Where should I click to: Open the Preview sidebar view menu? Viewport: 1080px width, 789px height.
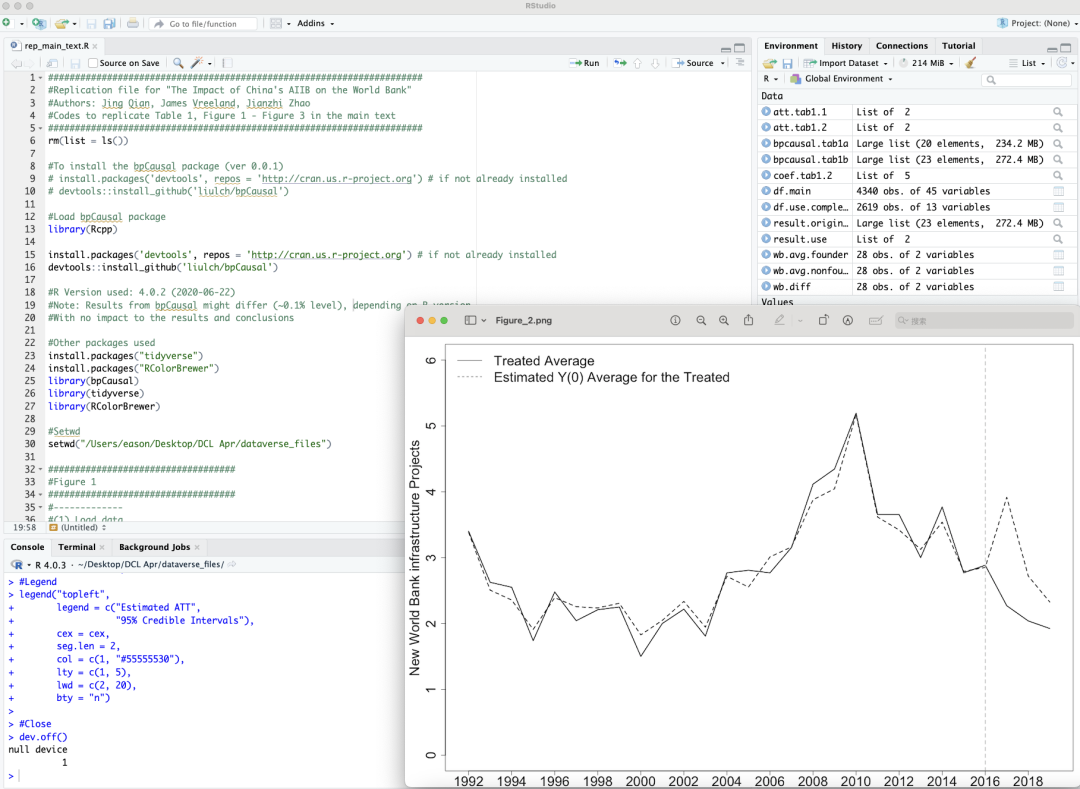coord(475,320)
